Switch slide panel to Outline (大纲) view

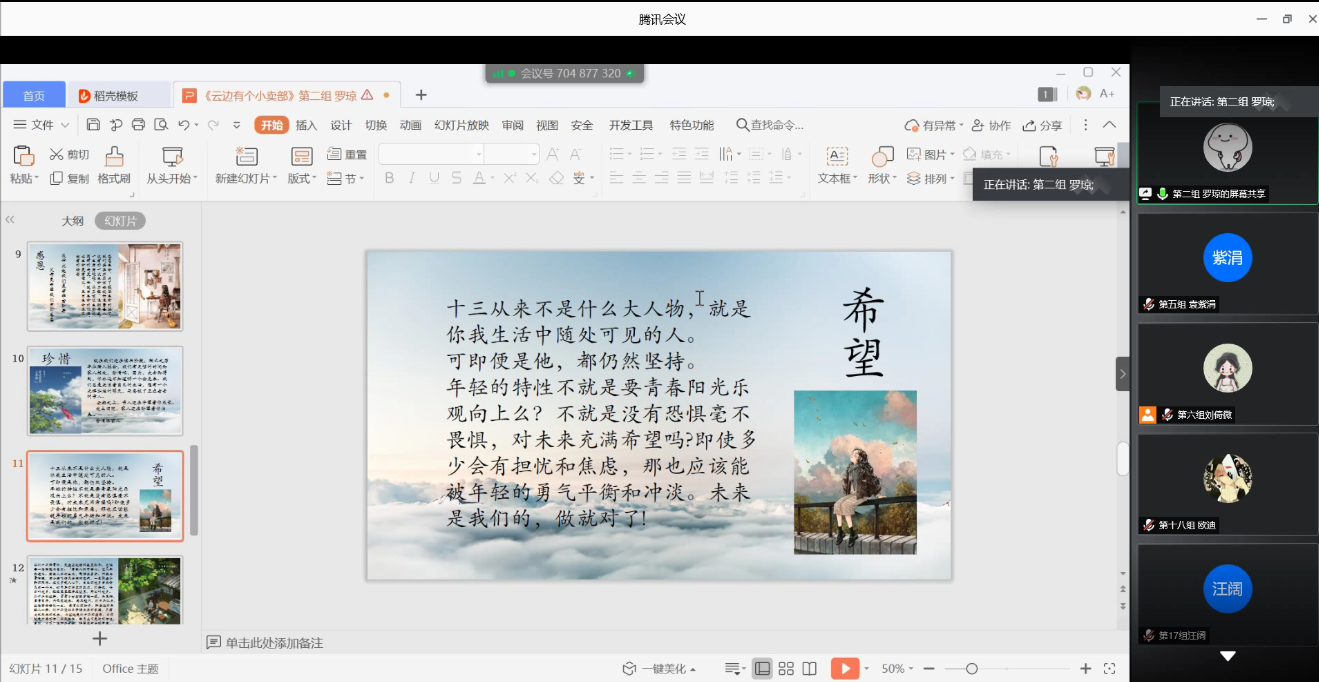tap(73, 221)
